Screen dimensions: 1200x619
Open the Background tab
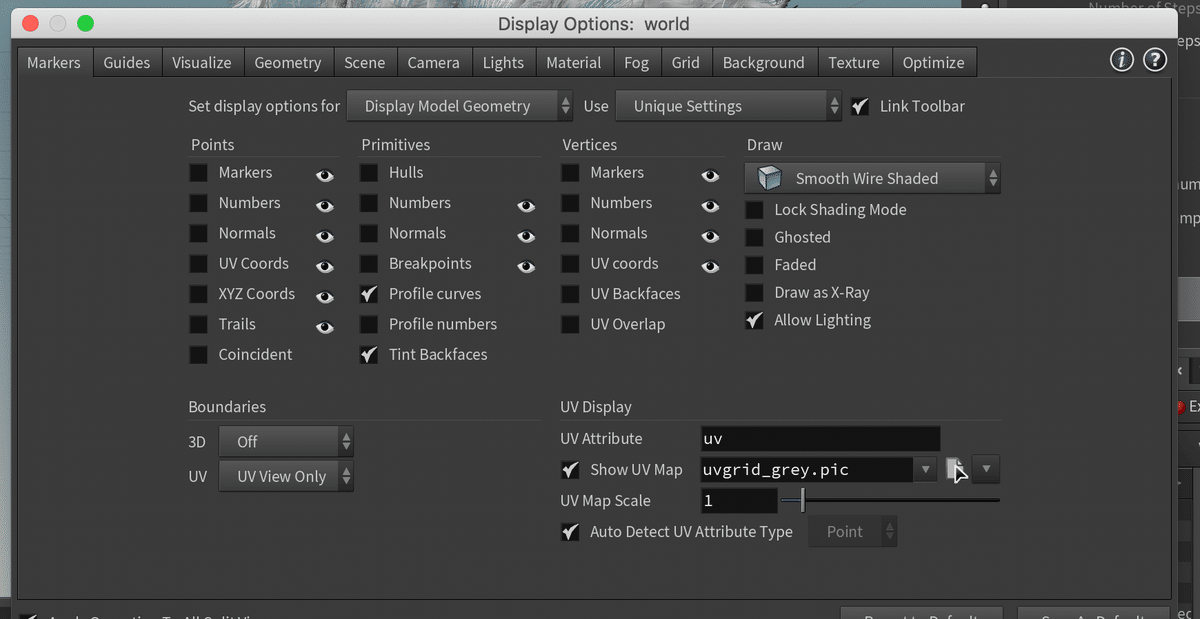[x=763, y=63]
